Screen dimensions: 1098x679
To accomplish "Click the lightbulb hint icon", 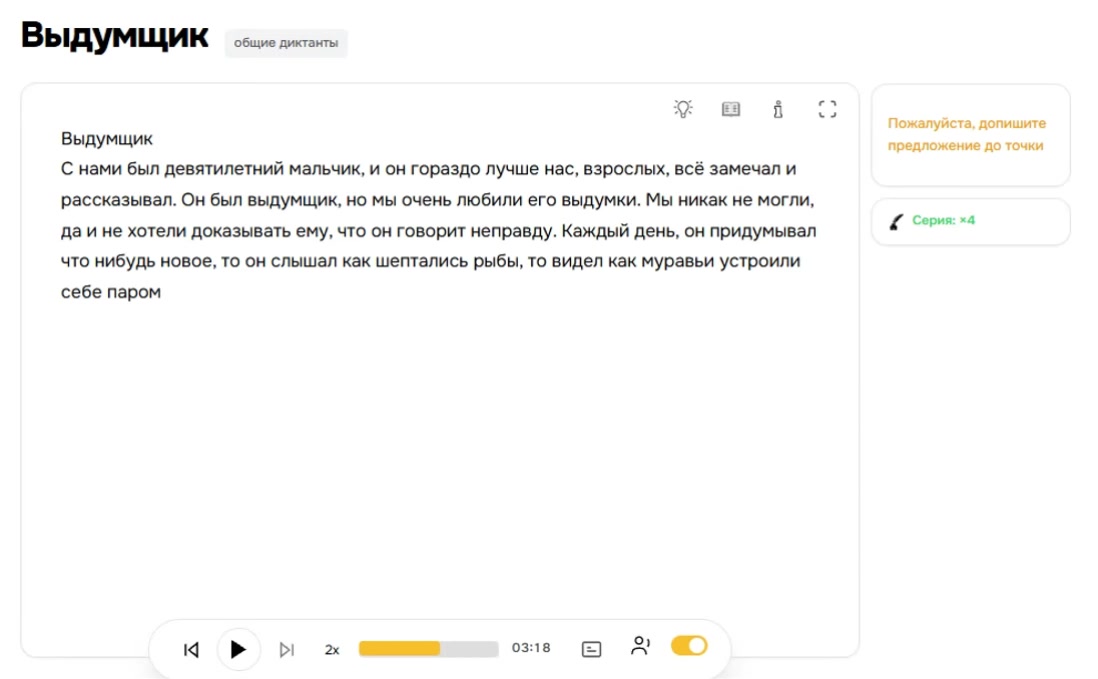I will [683, 109].
